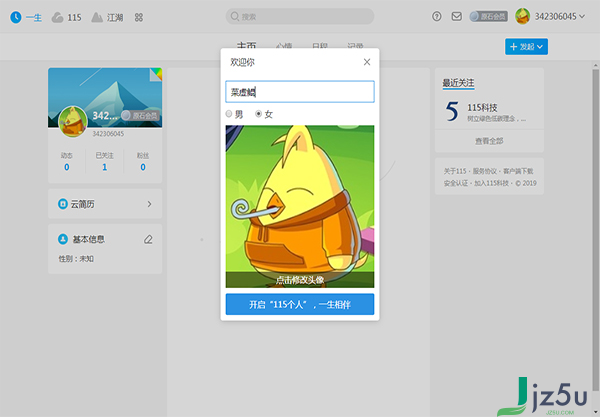Click the profile card round avatar
600x417 pixels.
coord(73,122)
